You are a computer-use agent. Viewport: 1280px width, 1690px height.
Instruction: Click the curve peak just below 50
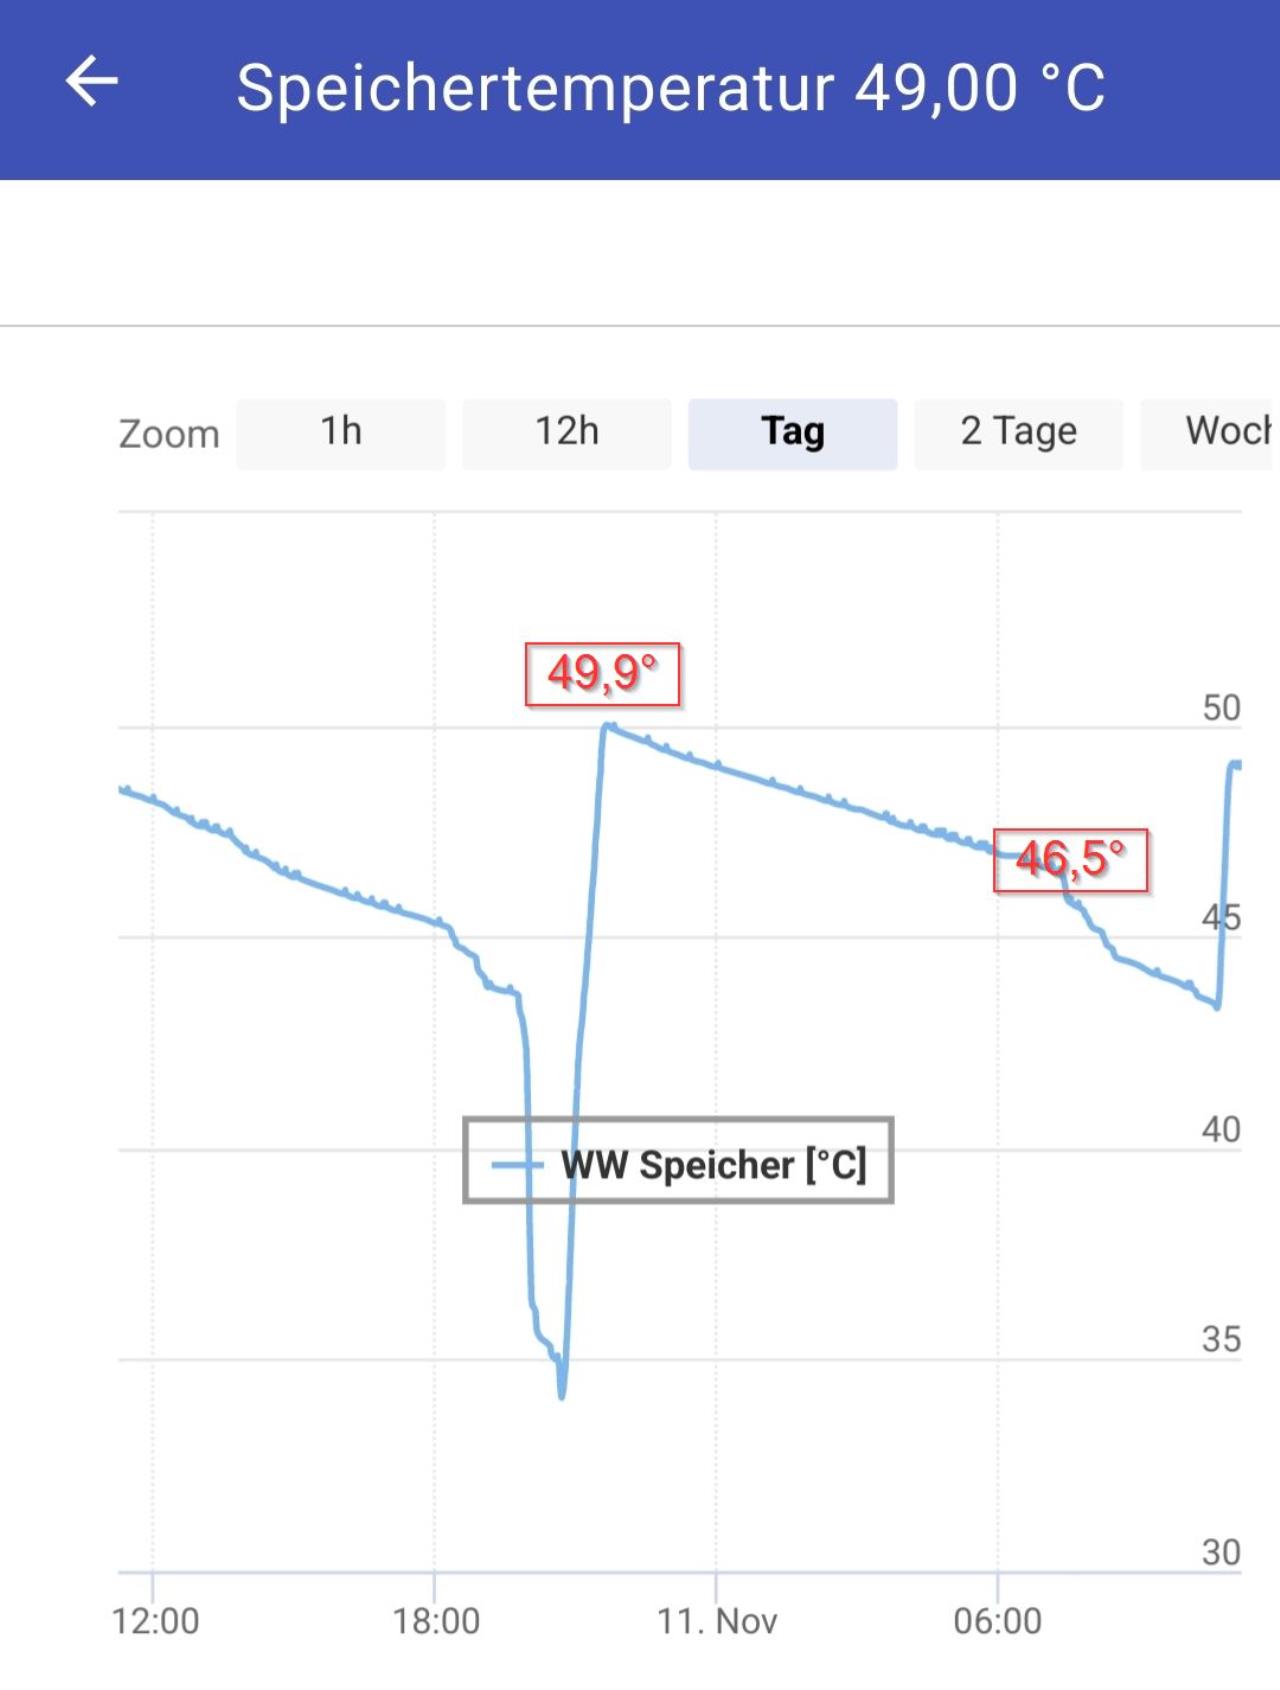click(x=607, y=726)
